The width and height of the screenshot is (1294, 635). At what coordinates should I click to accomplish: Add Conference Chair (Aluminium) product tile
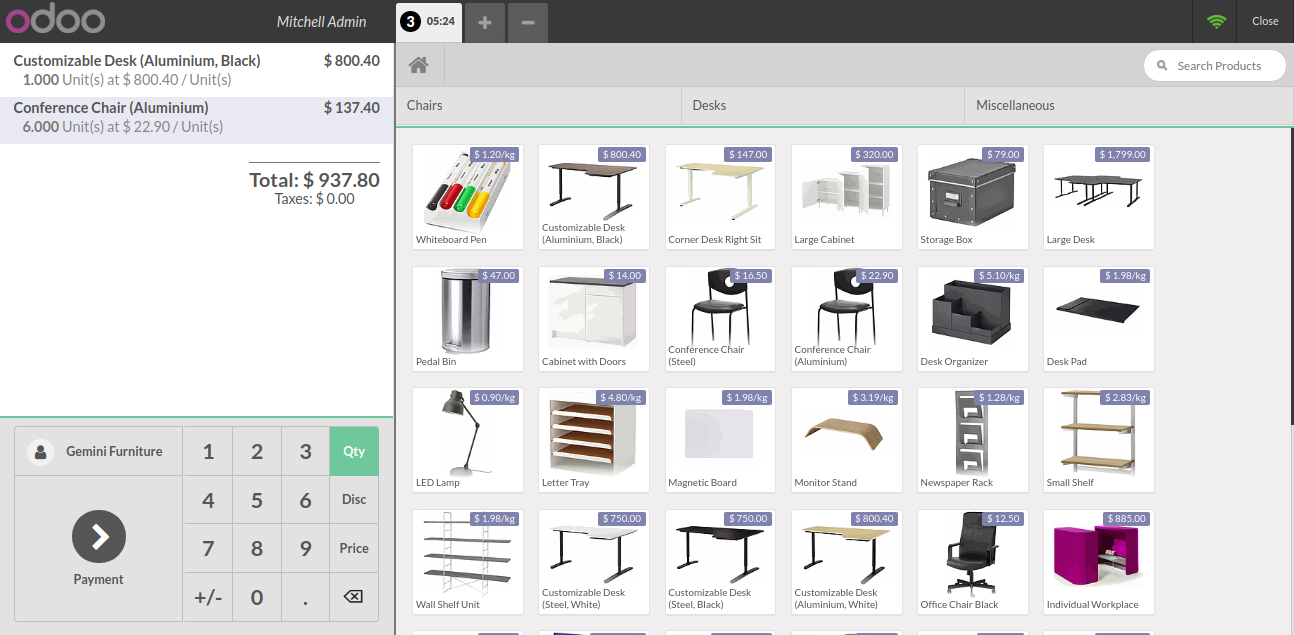[x=846, y=319]
